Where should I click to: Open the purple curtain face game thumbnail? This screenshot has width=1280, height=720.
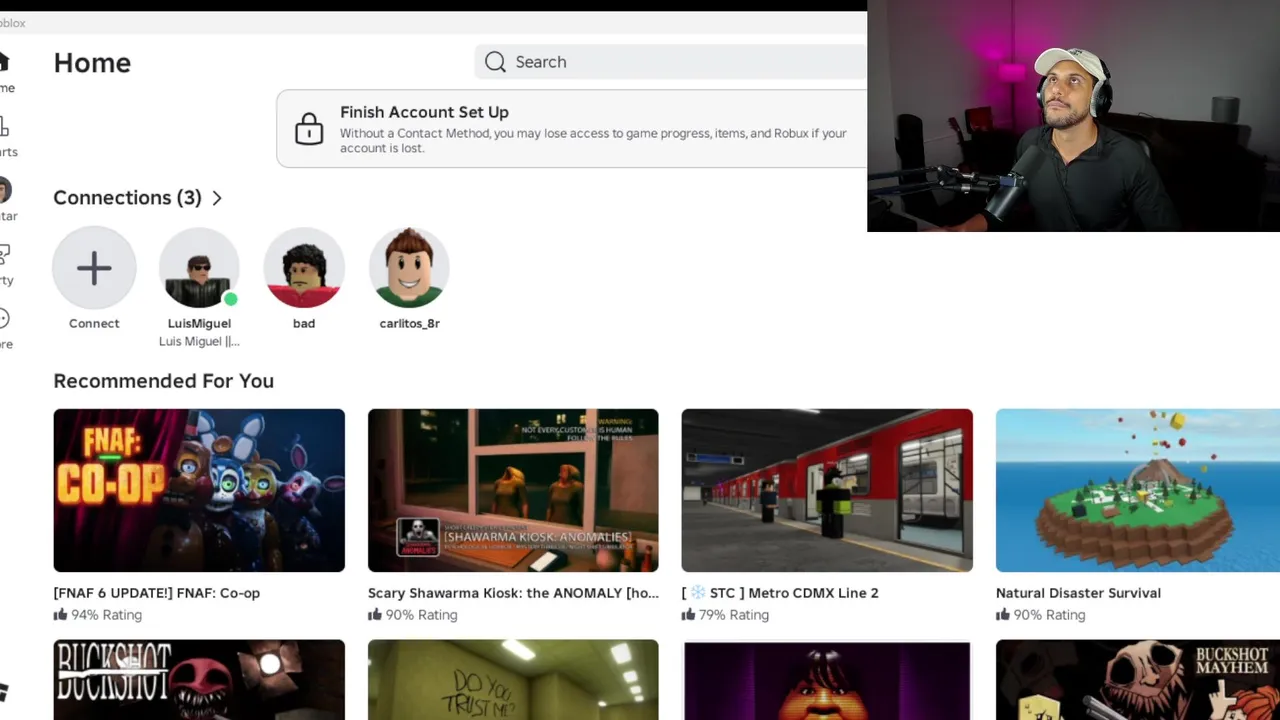(827, 680)
